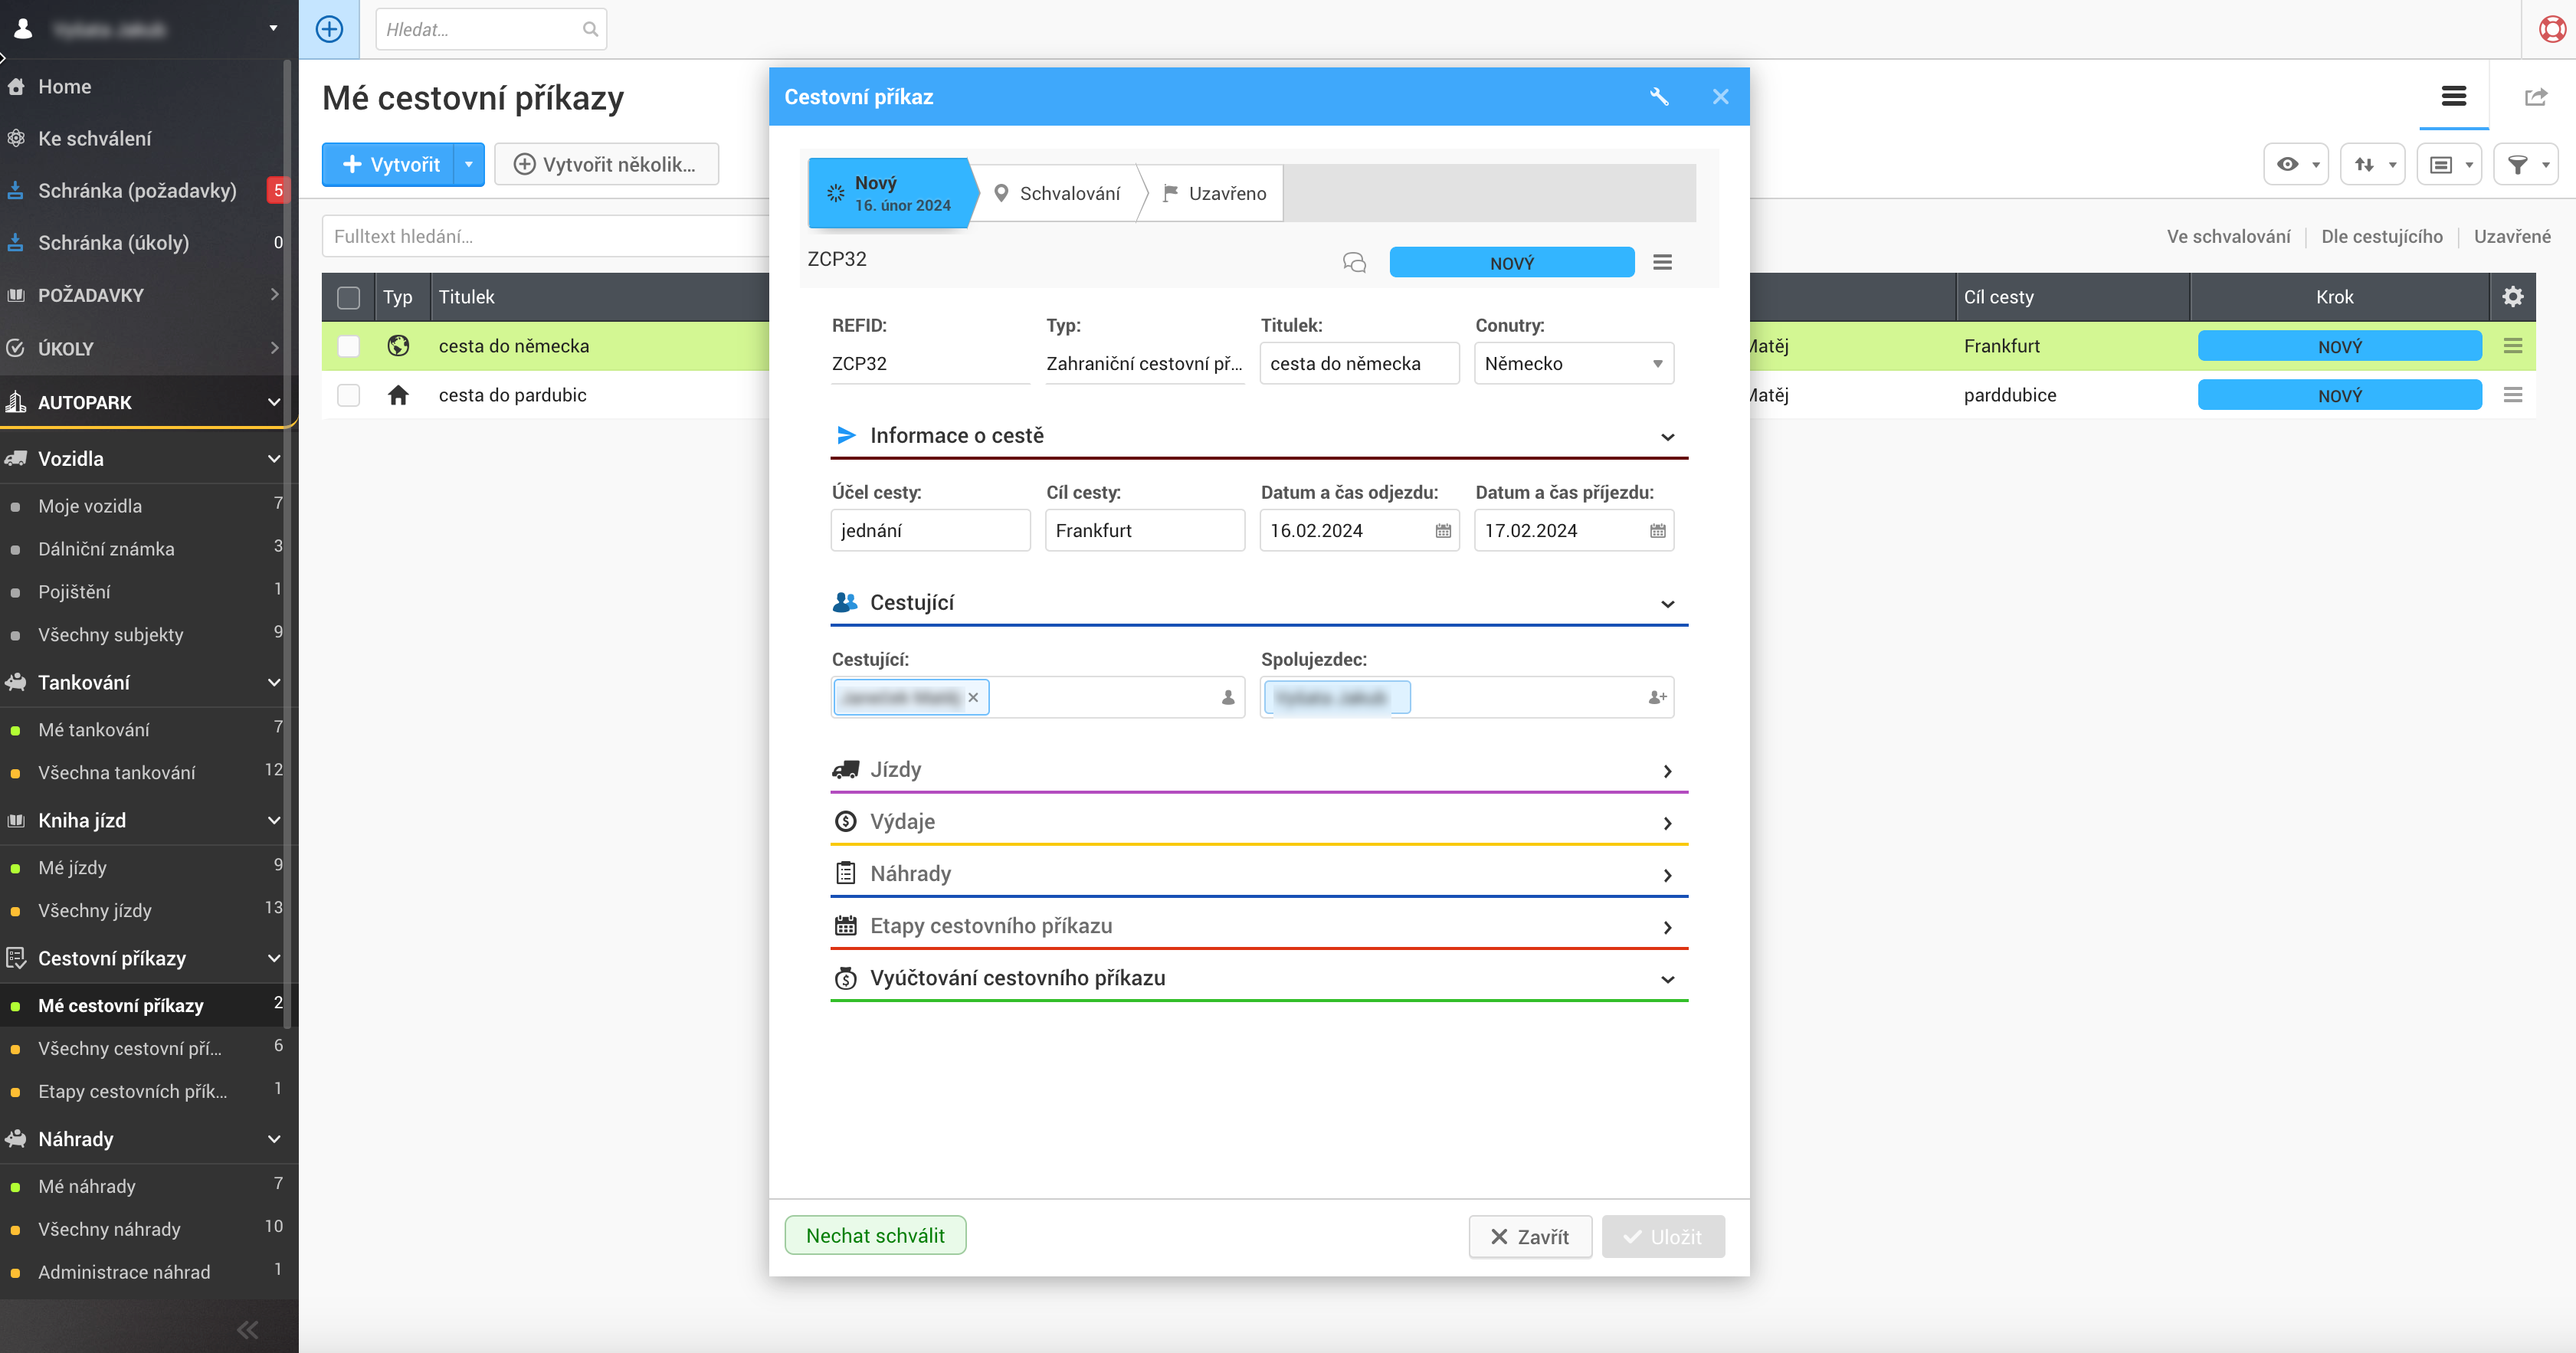The image size is (2576, 1353).
Task: Open the table settings gear icon
Action: coord(2512,297)
